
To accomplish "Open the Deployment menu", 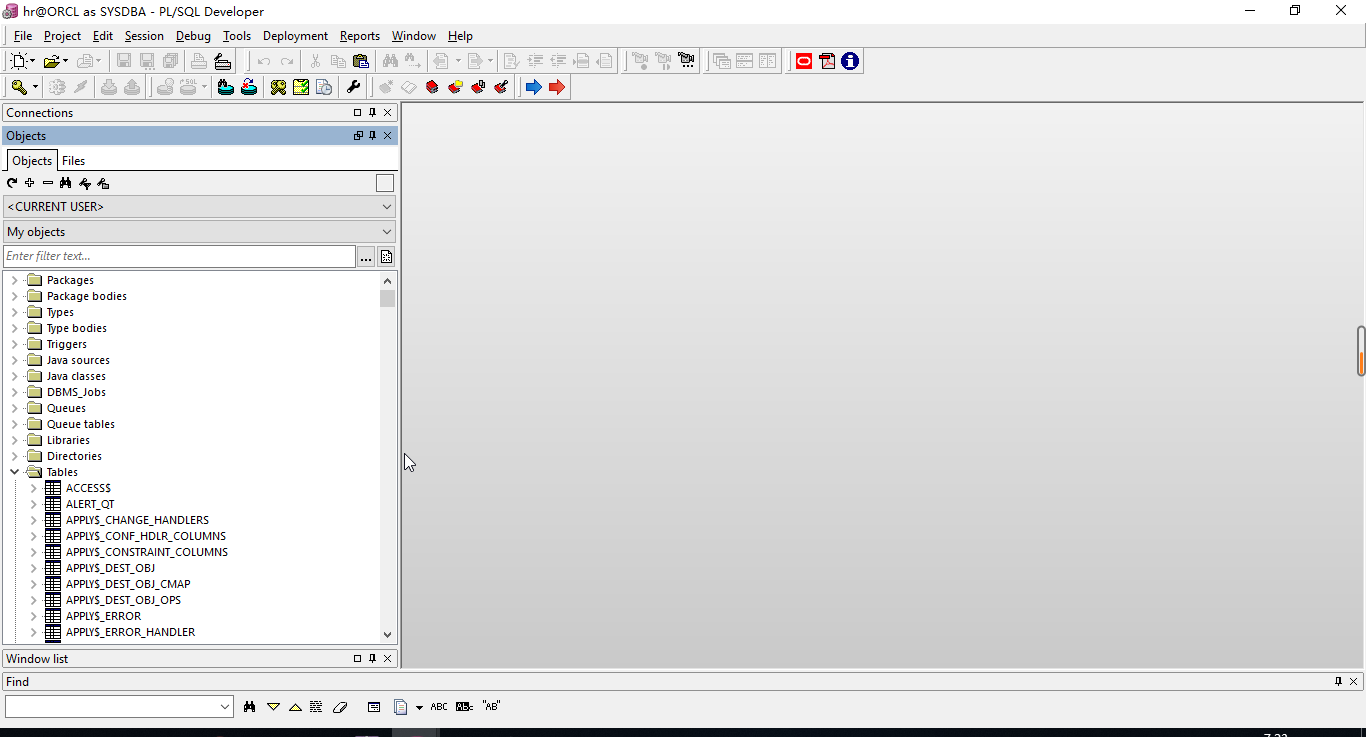I will [x=295, y=36].
